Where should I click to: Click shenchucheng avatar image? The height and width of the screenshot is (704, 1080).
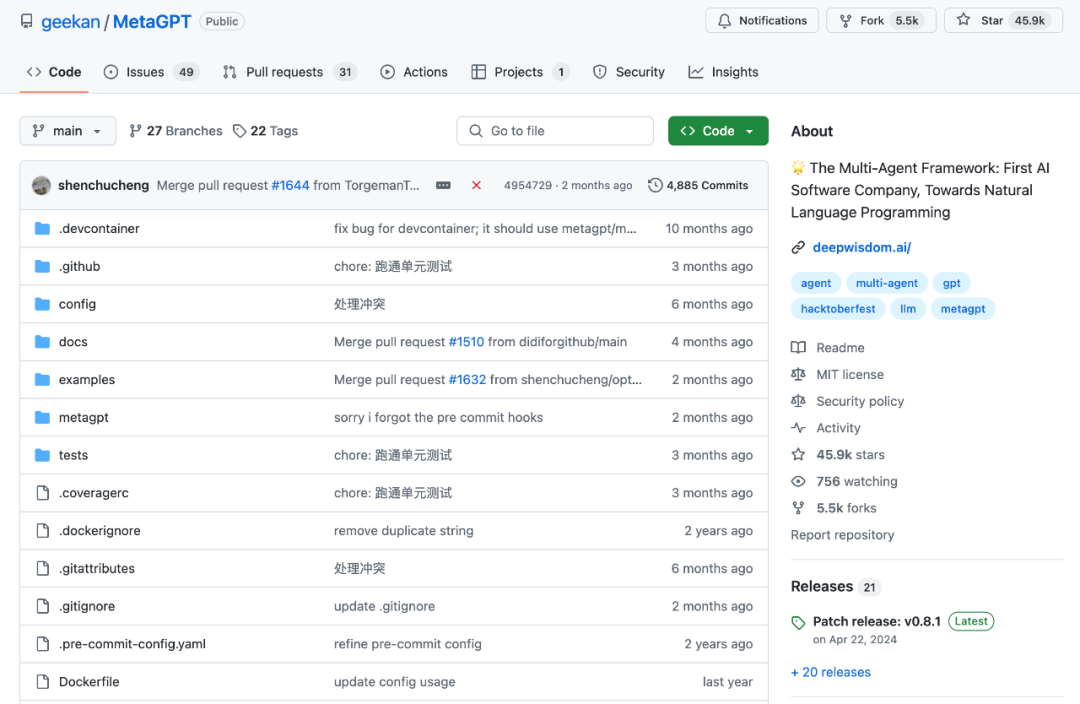point(41,185)
